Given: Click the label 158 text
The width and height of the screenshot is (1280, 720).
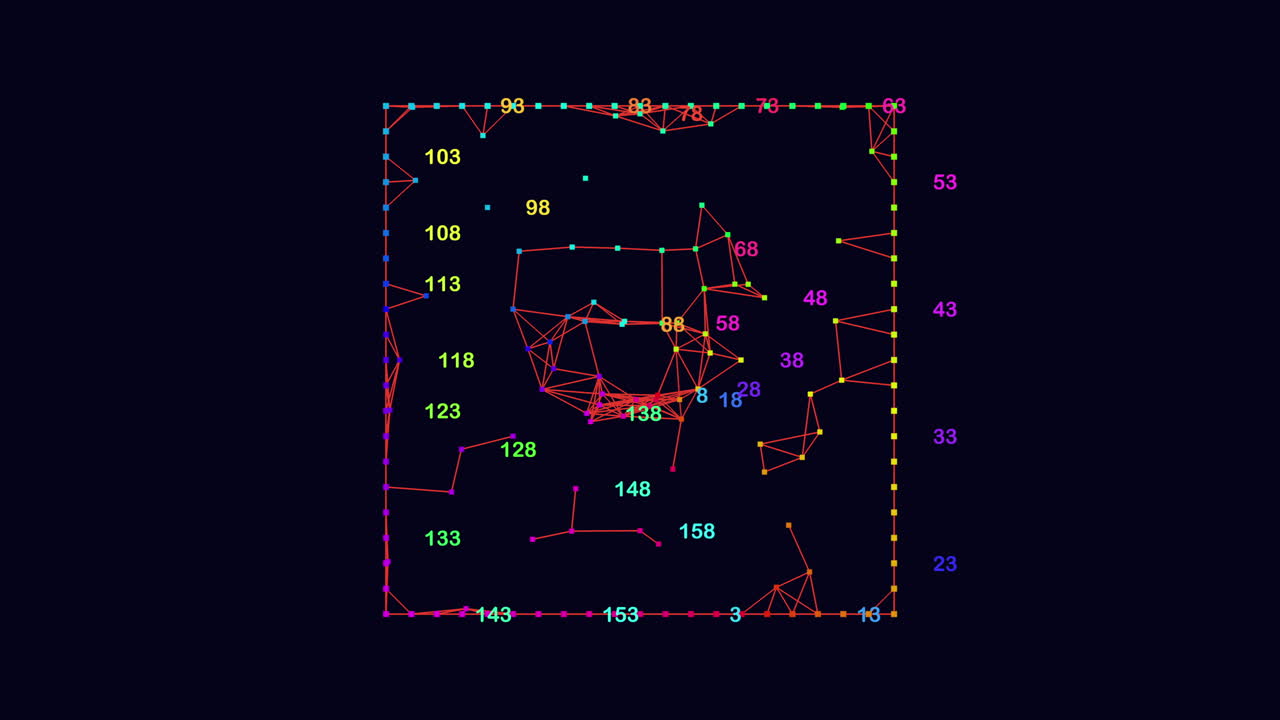Looking at the screenshot, I should [697, 533].
